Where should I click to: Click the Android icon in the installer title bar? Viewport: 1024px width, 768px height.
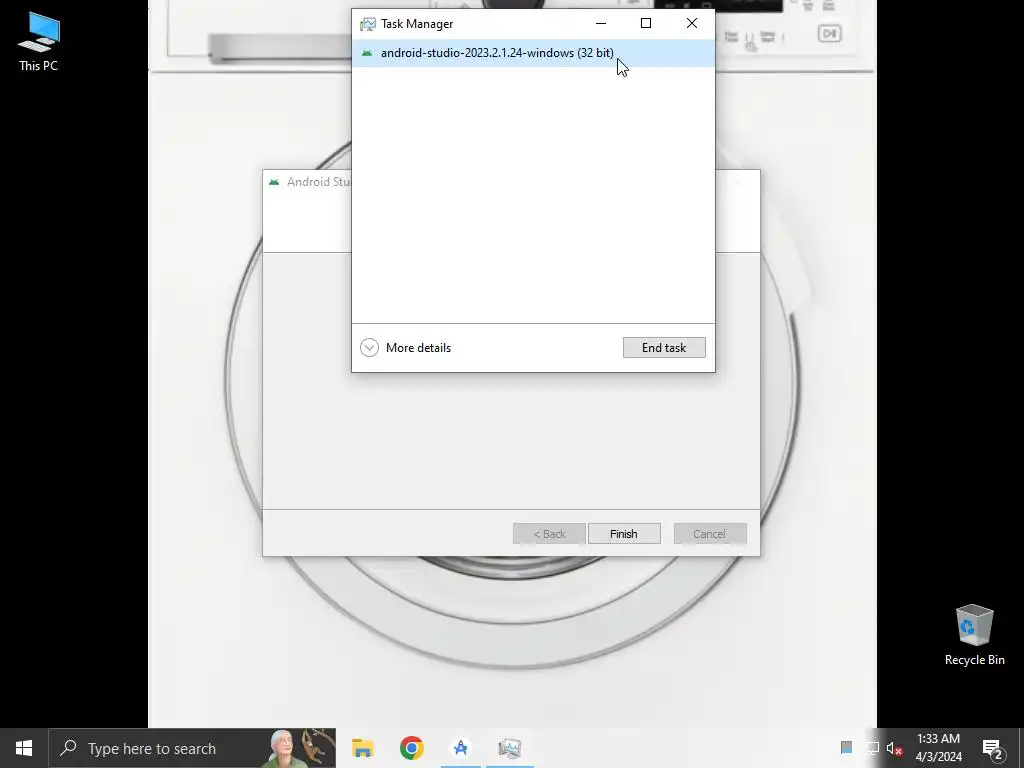(274, 182)
